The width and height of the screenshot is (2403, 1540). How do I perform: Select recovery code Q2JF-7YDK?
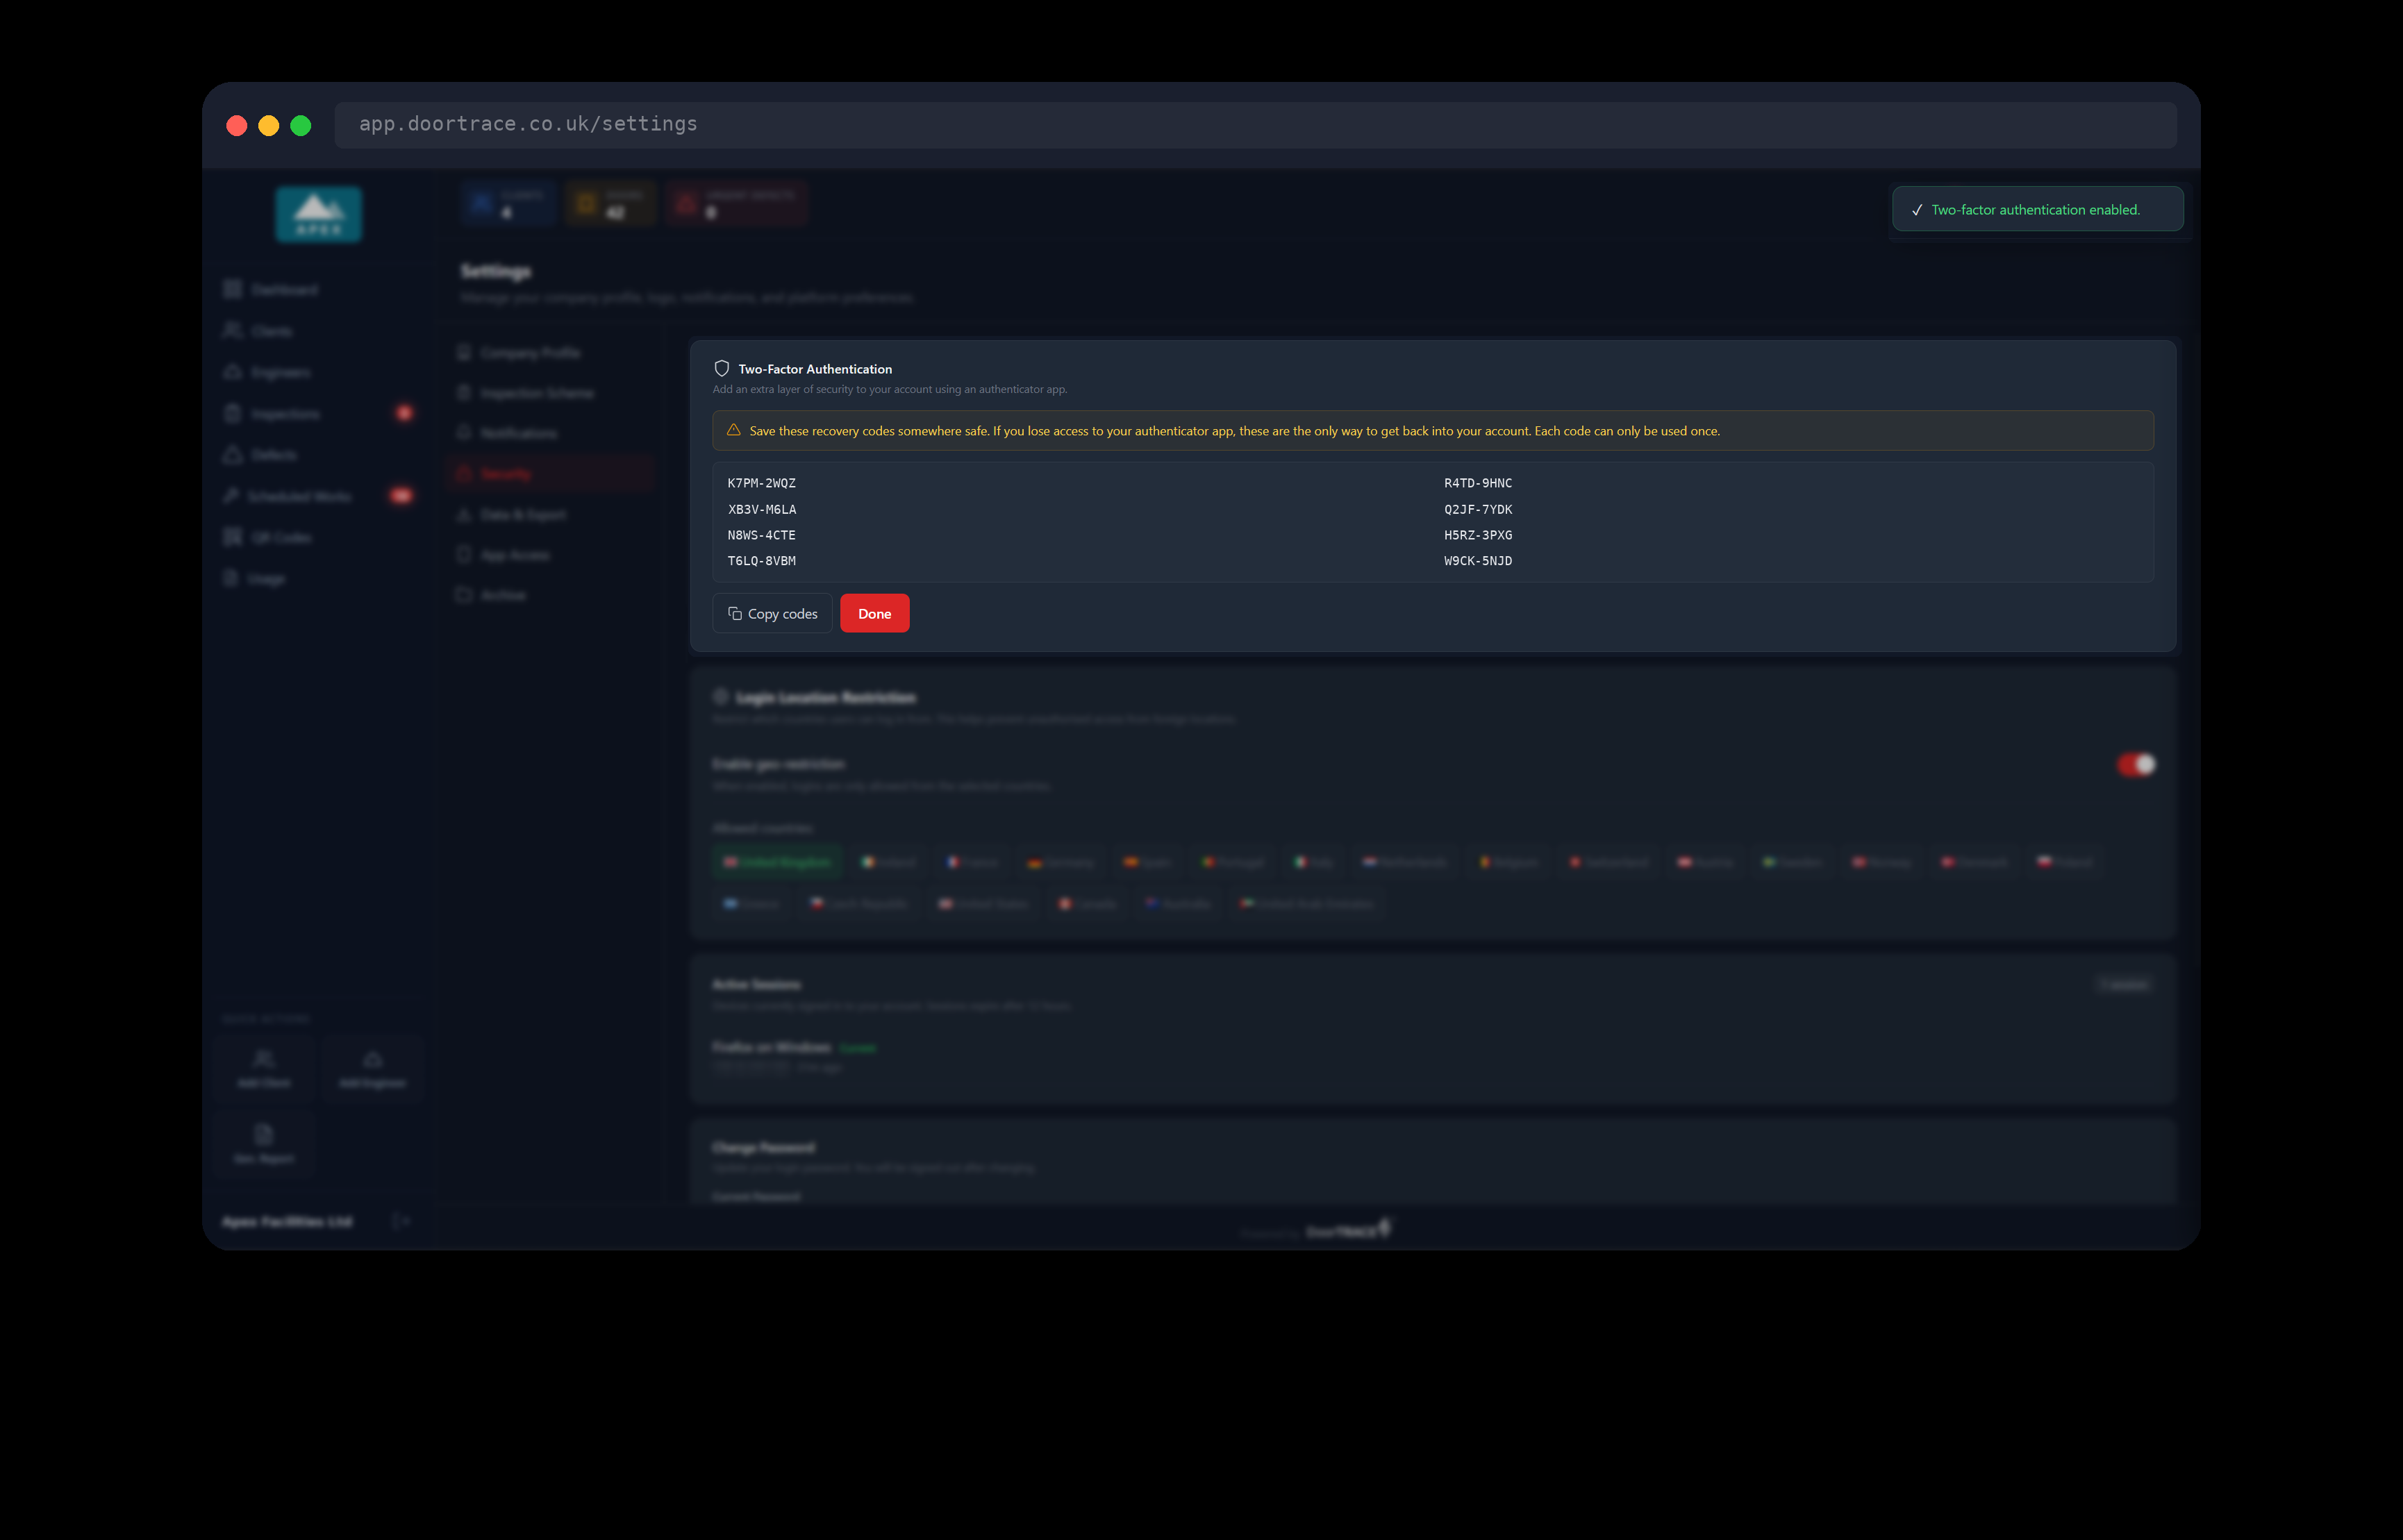click(1478, 509)
